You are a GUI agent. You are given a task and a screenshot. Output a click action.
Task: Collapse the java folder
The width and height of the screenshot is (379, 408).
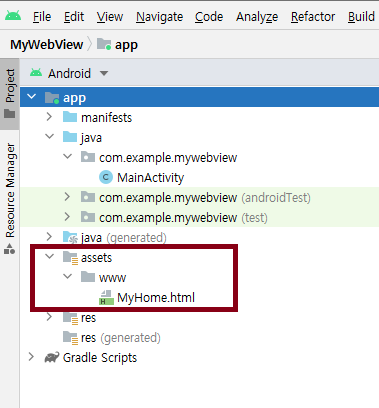pos(50,137)
